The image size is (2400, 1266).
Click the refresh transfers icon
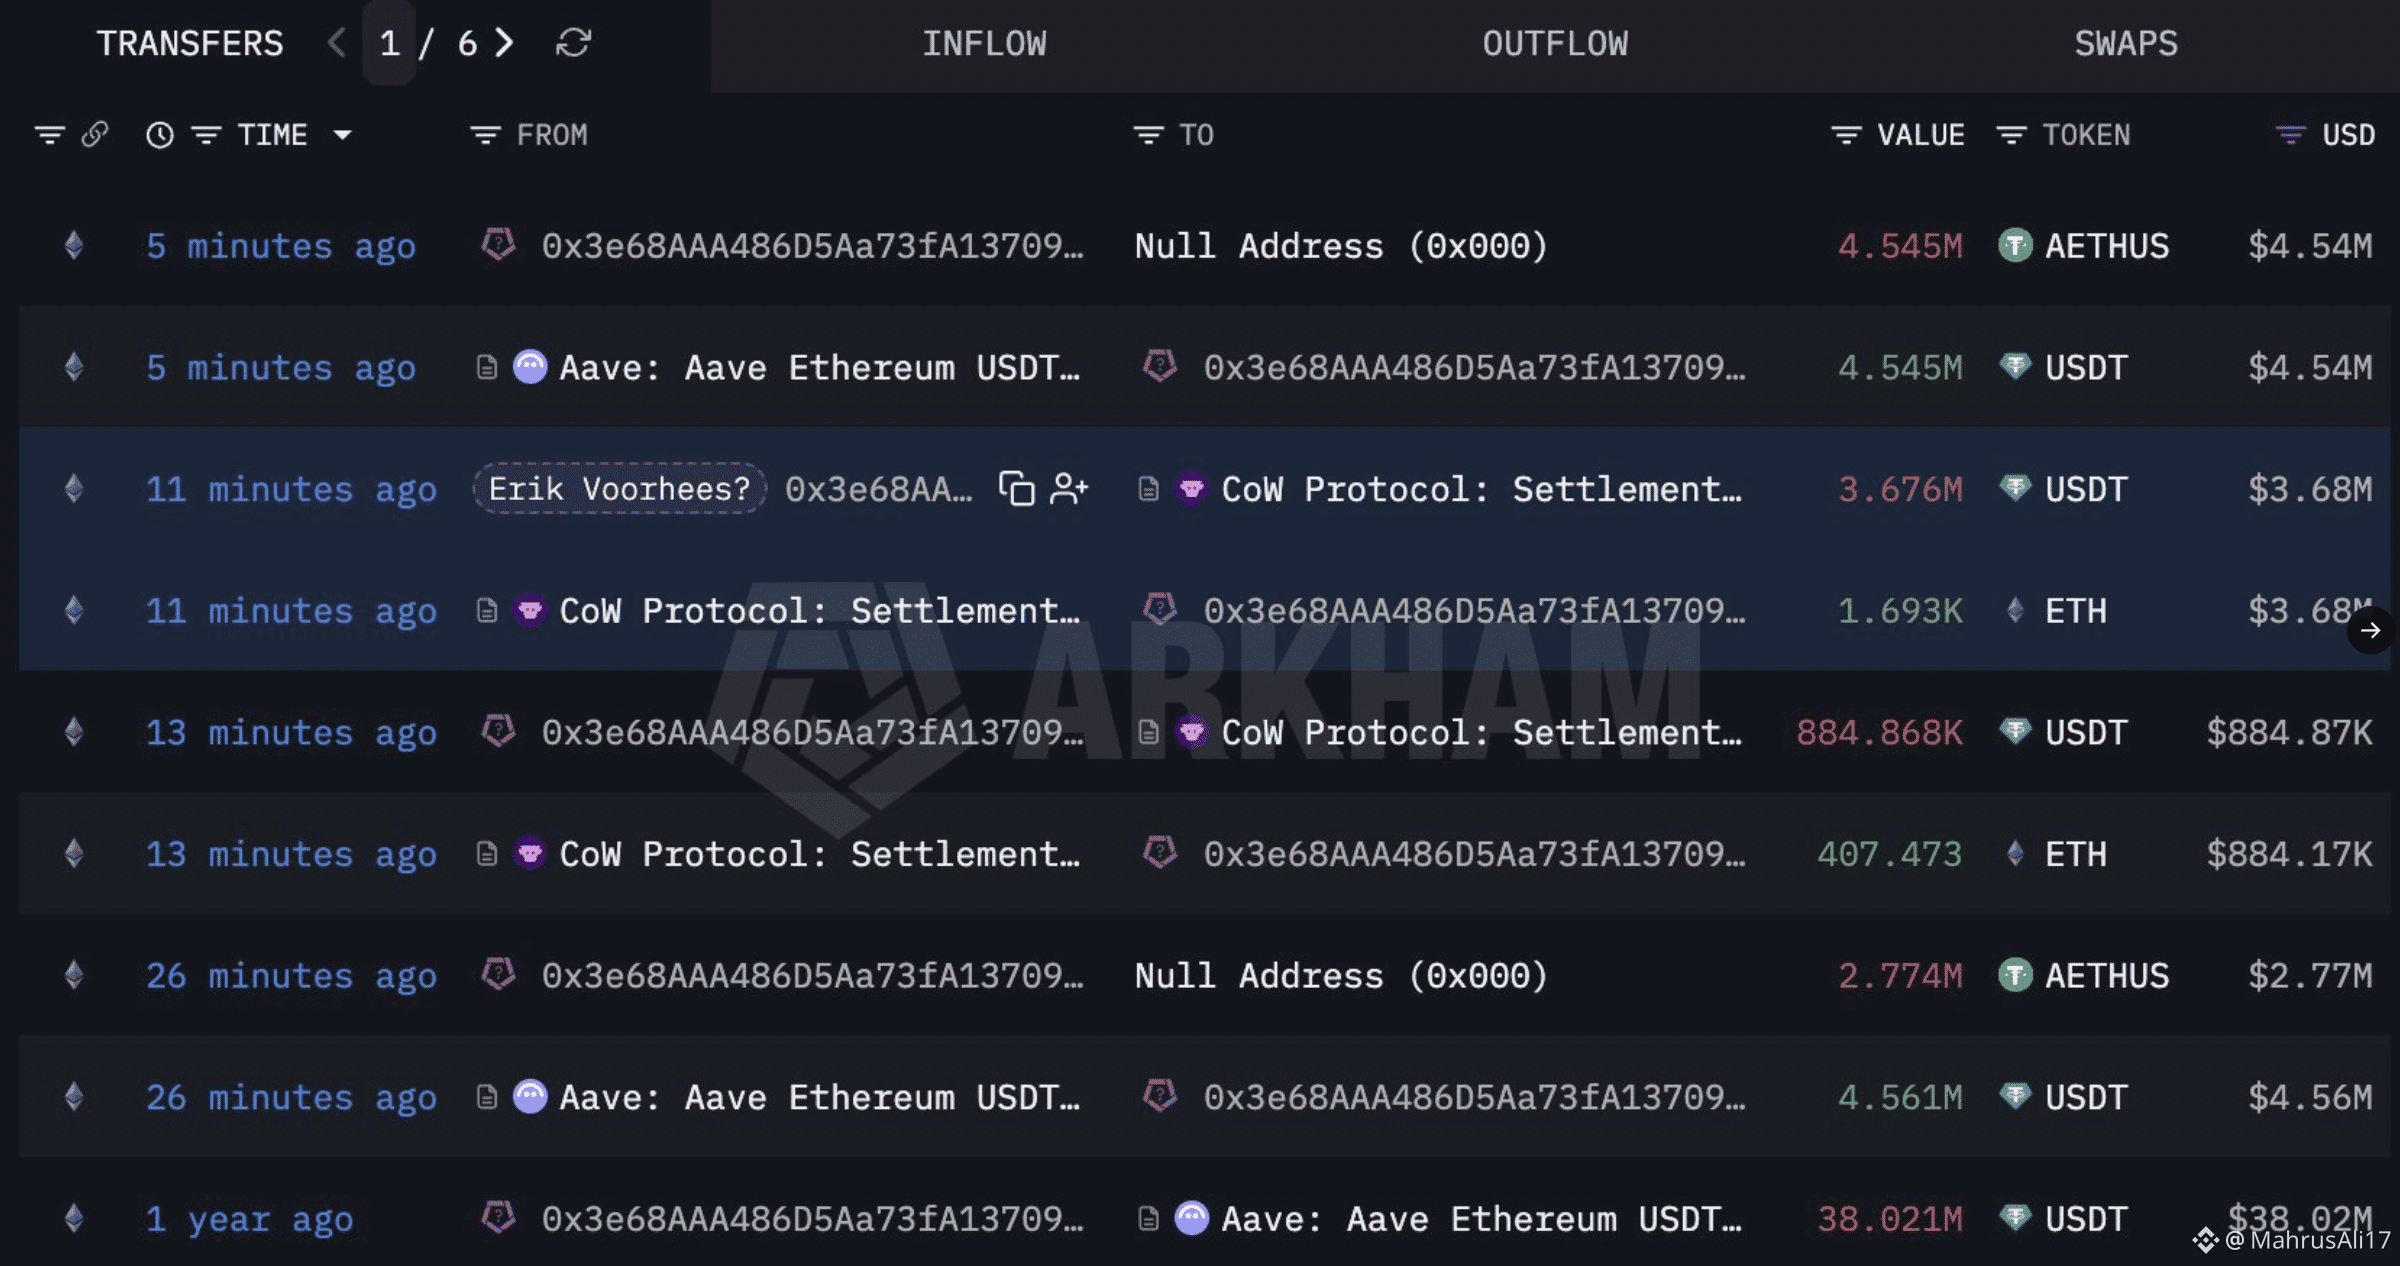tap(573, 44)
